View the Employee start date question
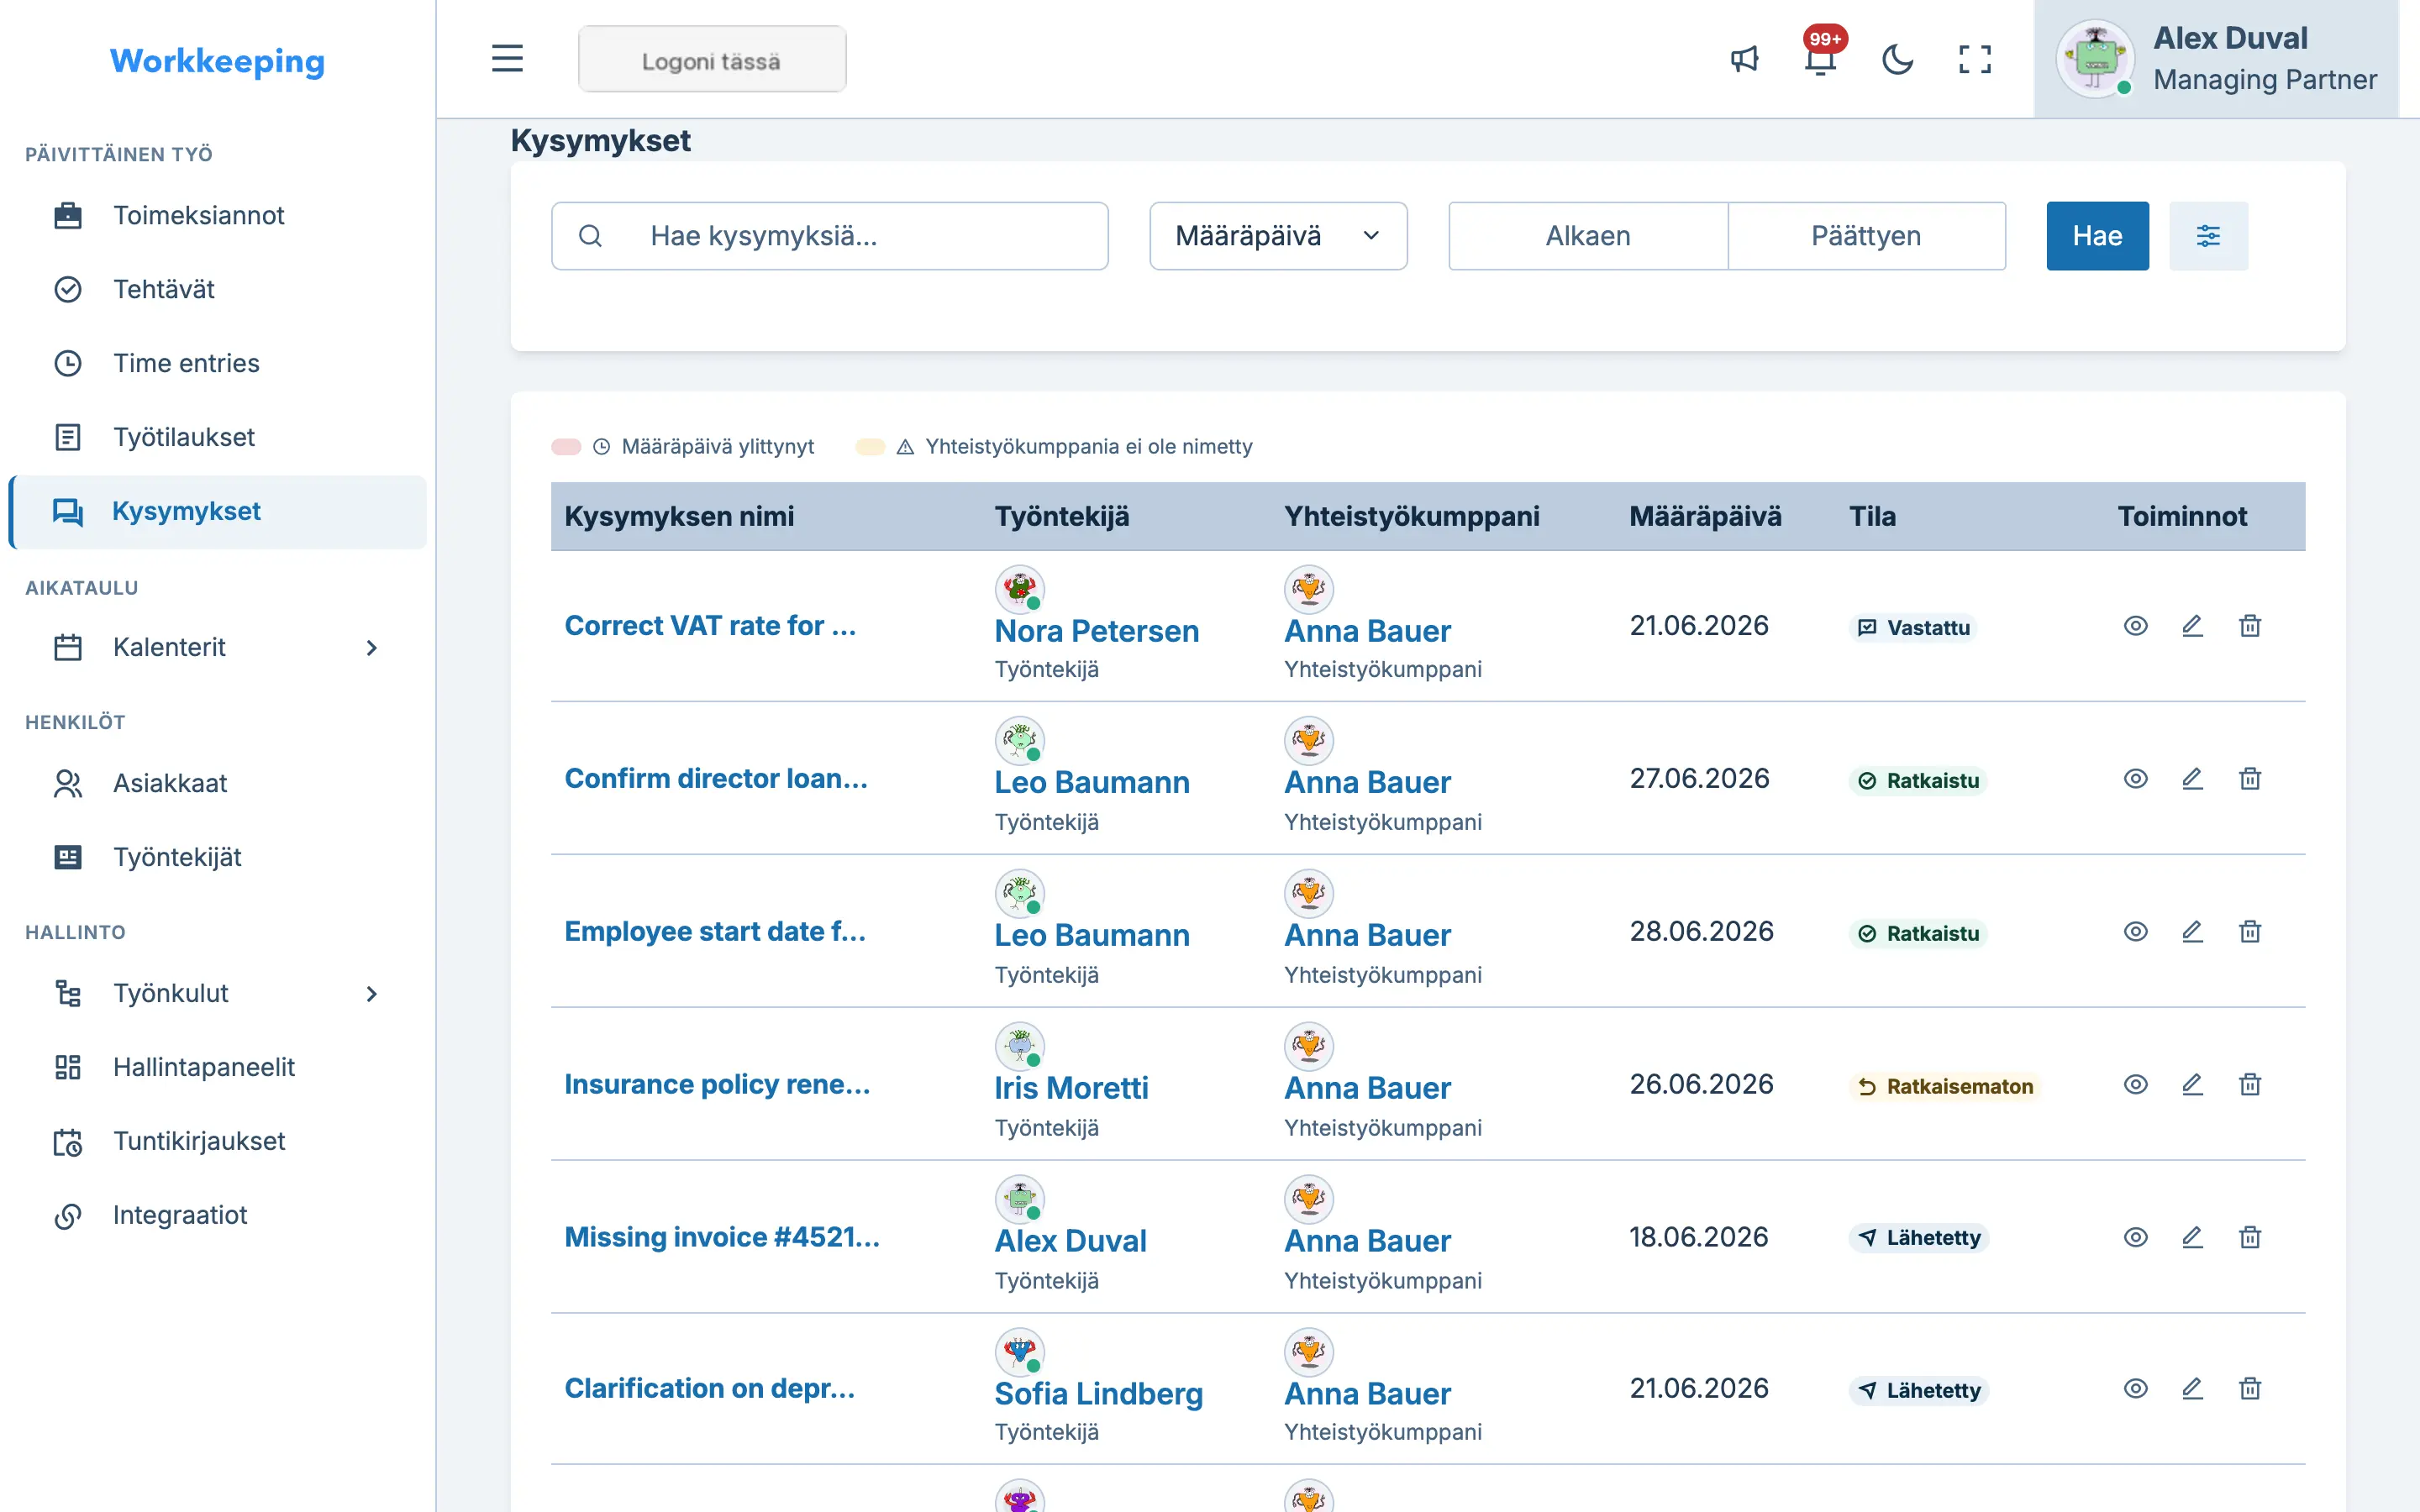Viewport: 2420px width, 1512px height. (2135, 932)
